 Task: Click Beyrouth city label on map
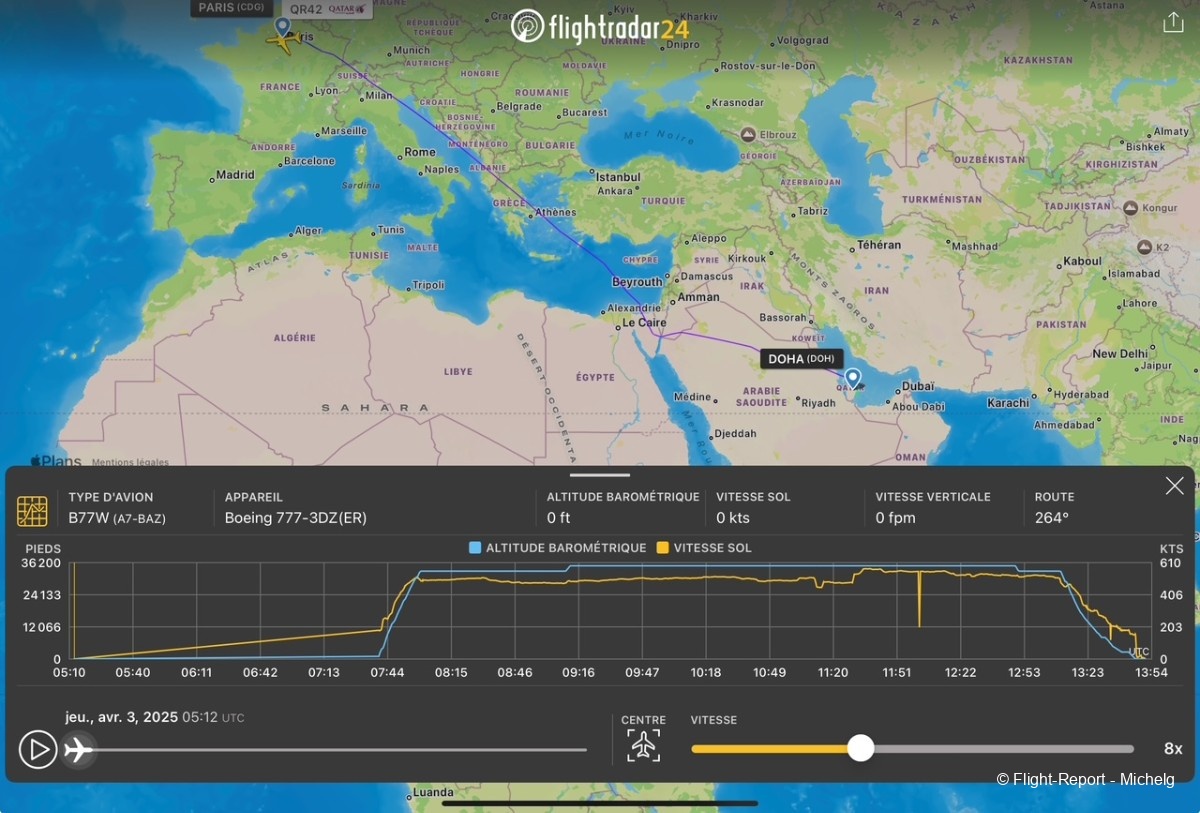pos(637,282)
